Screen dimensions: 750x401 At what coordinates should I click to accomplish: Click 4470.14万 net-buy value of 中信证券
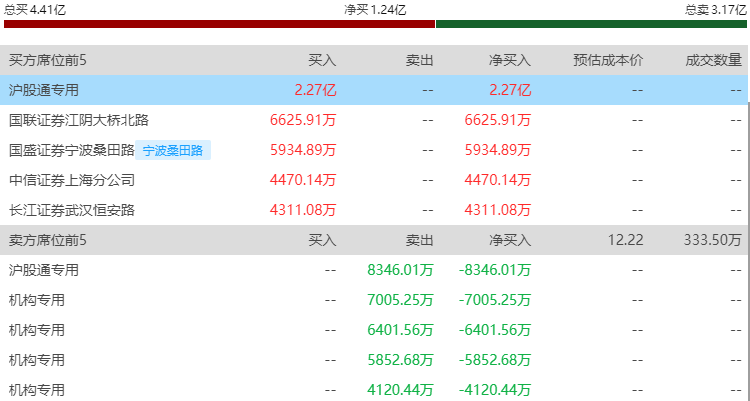(498, 180)
